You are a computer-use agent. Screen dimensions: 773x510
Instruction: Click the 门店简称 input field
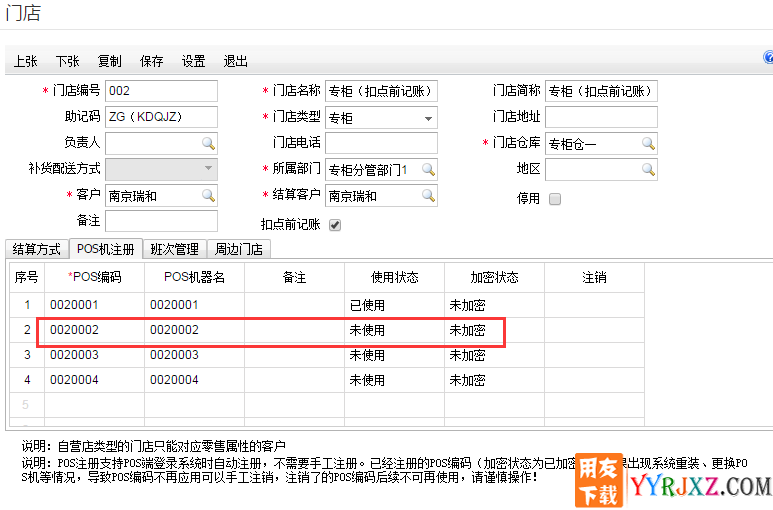601,91
